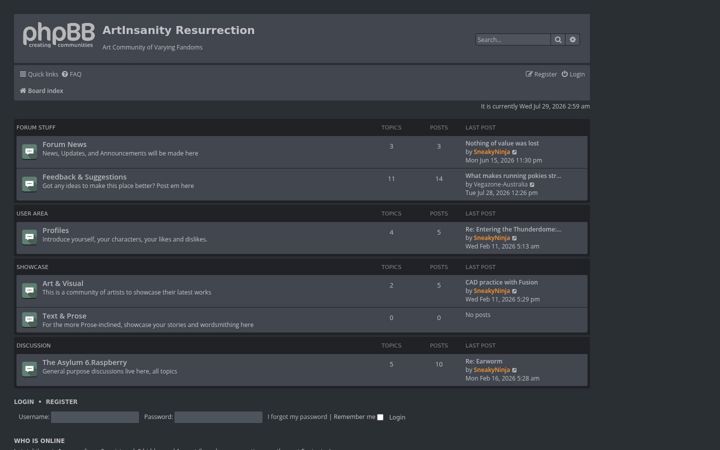The width and height of the screenshot is (720, 450).
Task: Open the FORUM STUFF category
Action: (x=36, y=128)
